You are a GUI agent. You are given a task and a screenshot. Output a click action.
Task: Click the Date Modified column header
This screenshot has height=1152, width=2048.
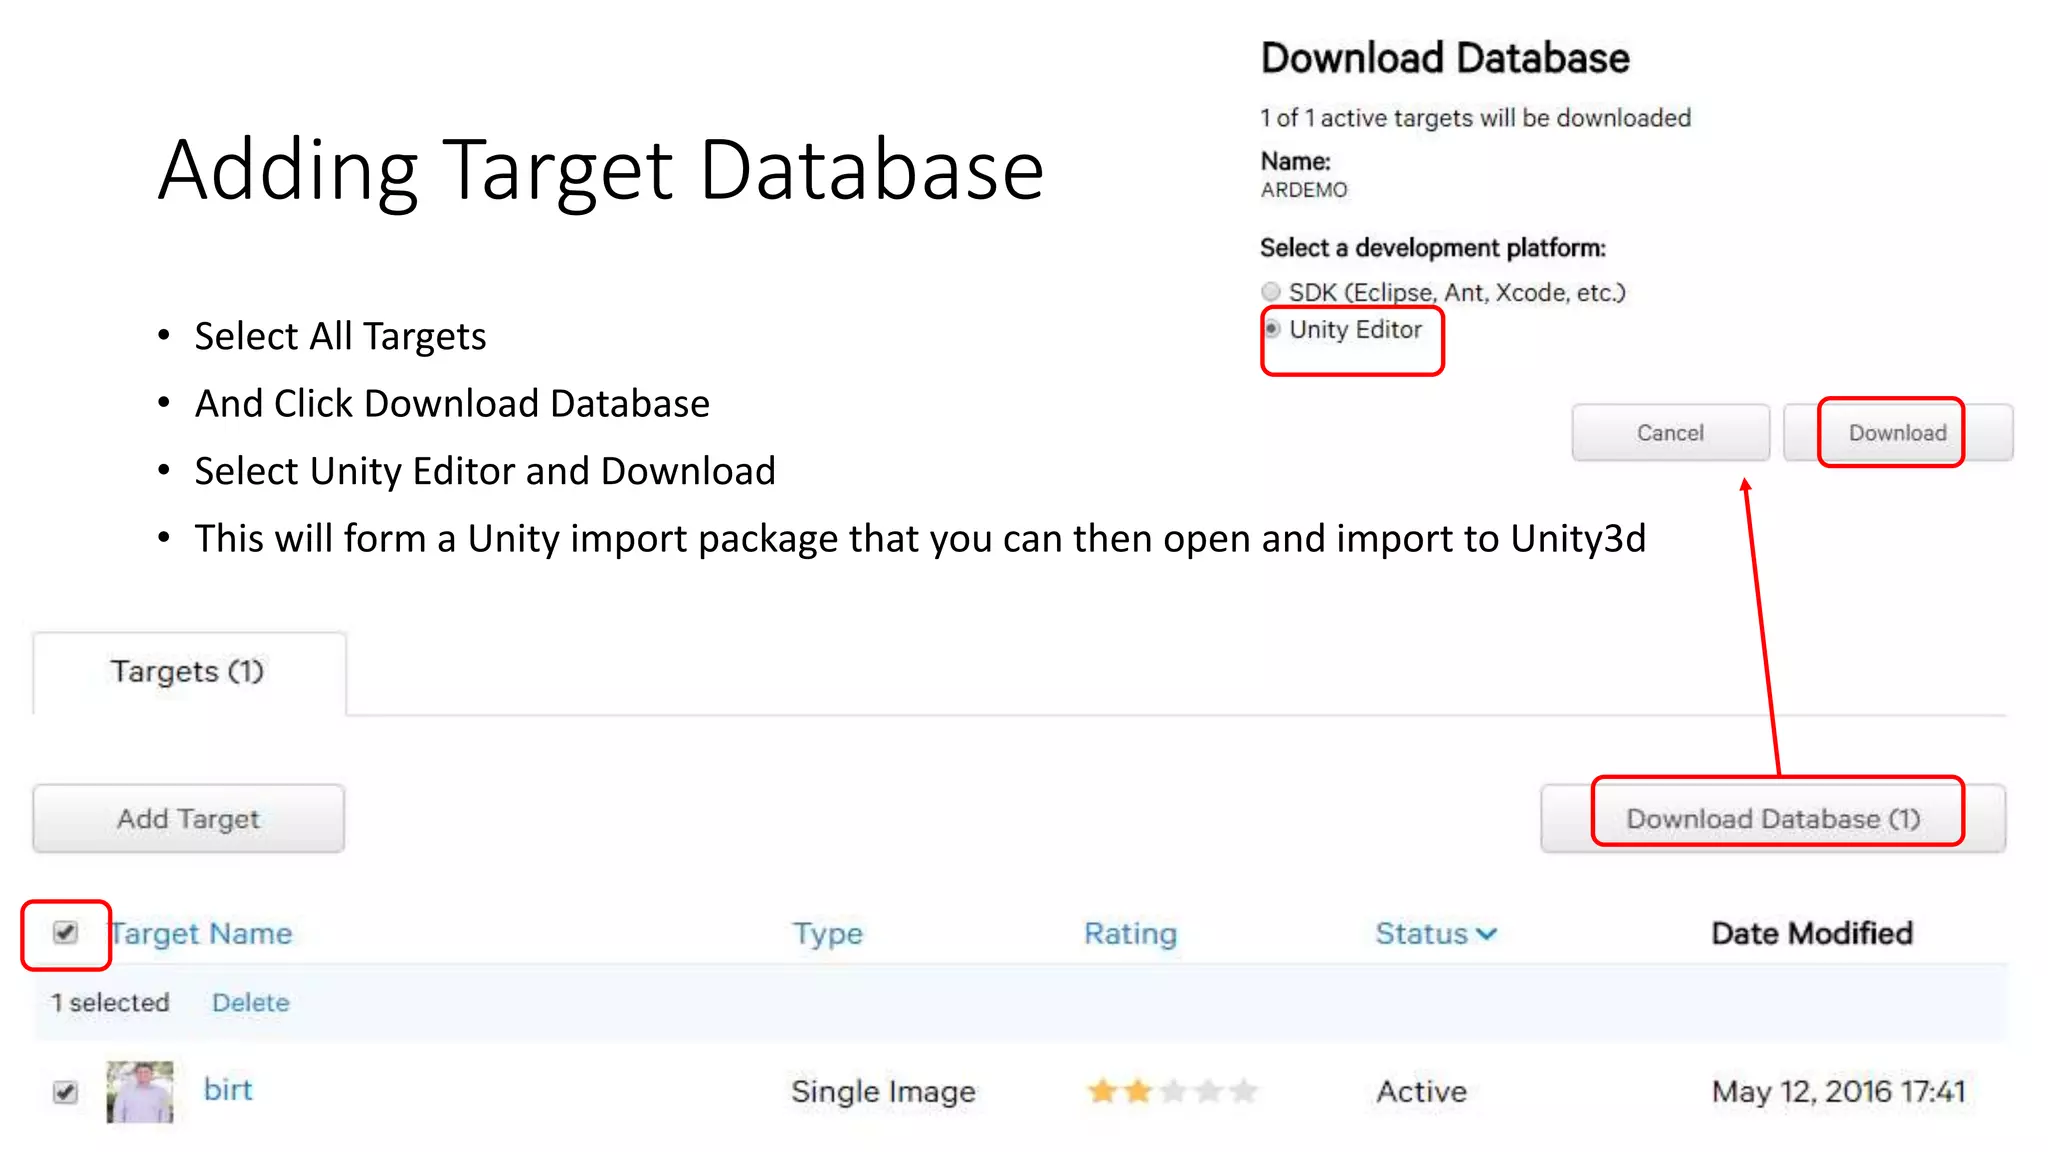[x=1811, y=933]
